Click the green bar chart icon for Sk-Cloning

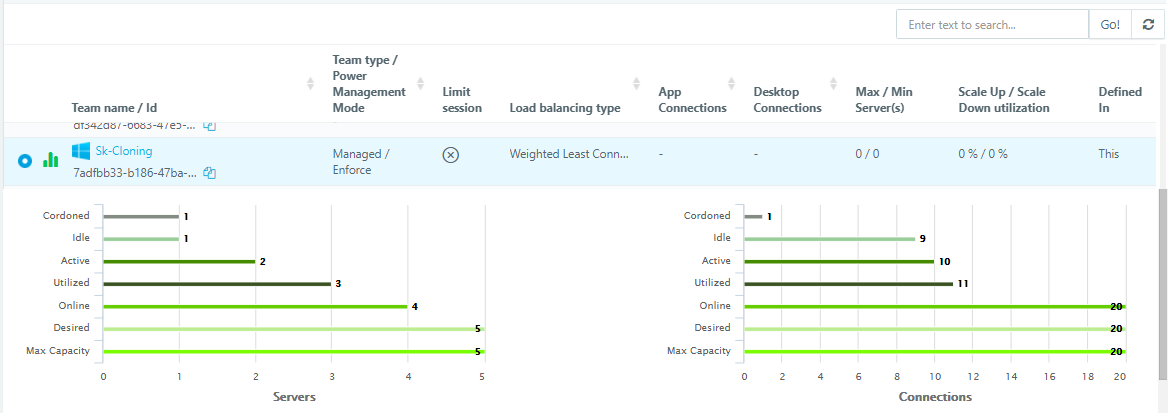(50, 160)
